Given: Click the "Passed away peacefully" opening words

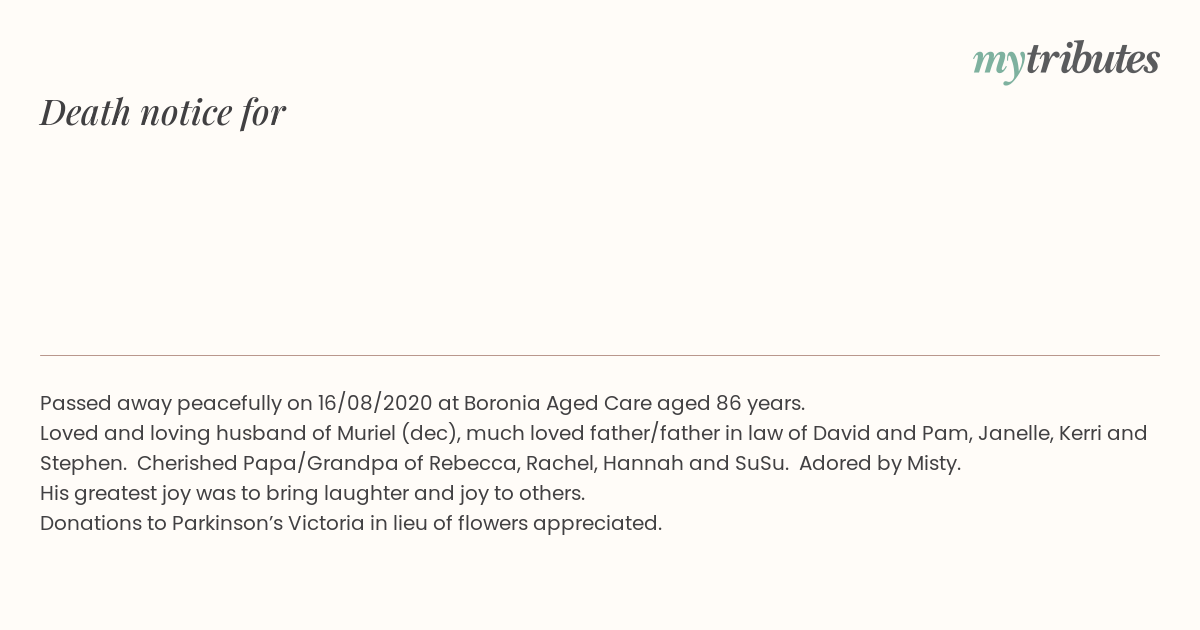Looking at the screenshot, I should pos(161,403).
